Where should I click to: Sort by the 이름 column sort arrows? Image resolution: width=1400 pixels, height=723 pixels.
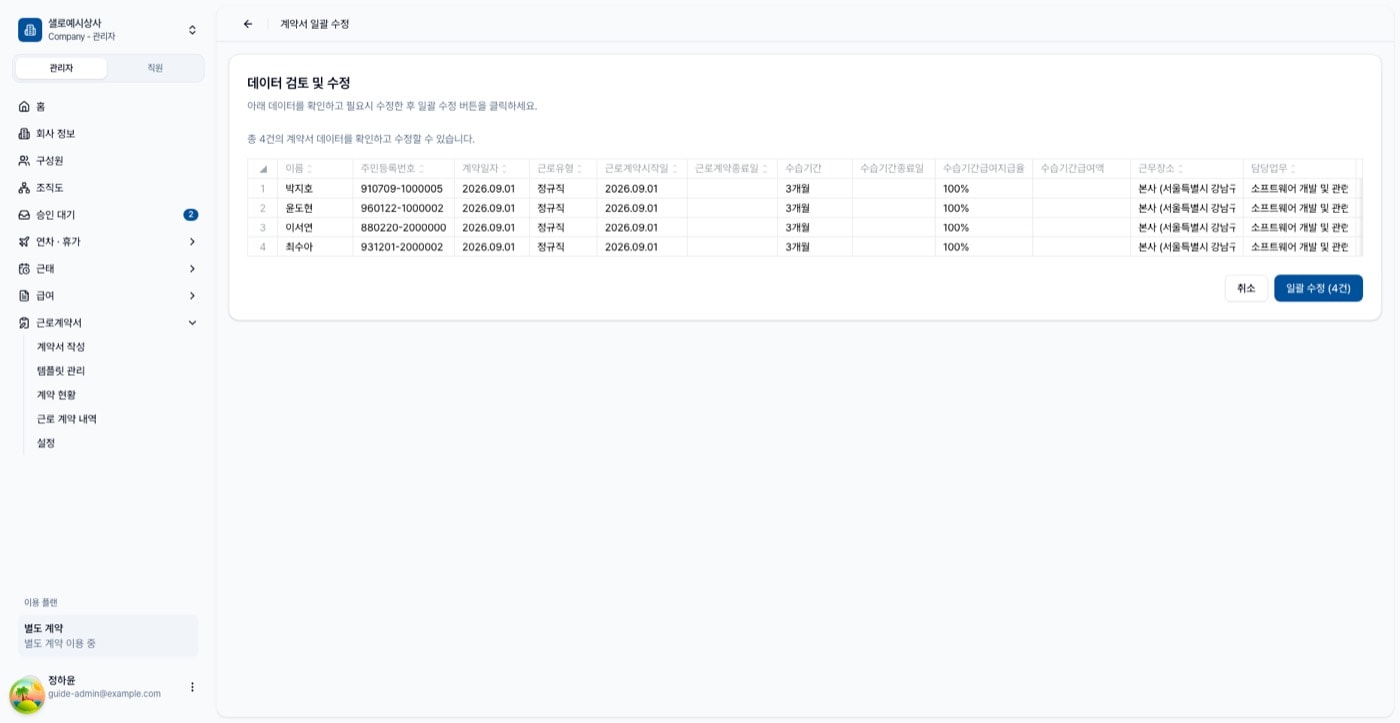point(310,169)
